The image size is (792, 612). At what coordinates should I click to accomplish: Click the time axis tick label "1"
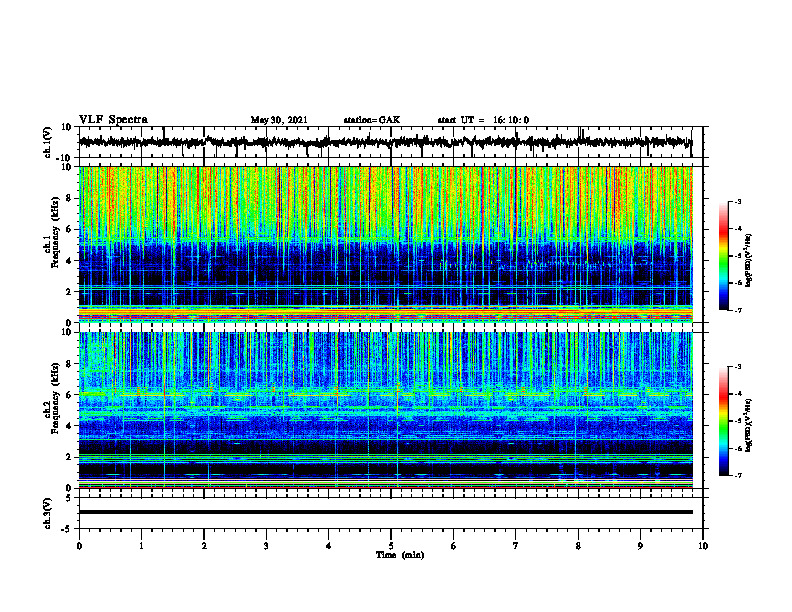pos(141,546)
